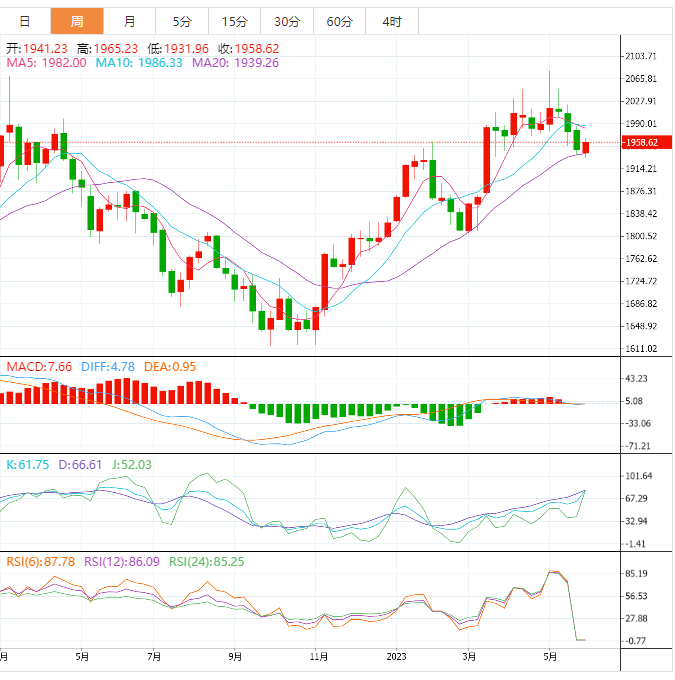The image size is (675, 680).
Task: Open the 月 monthly chart tab
Action: (130, 21)
